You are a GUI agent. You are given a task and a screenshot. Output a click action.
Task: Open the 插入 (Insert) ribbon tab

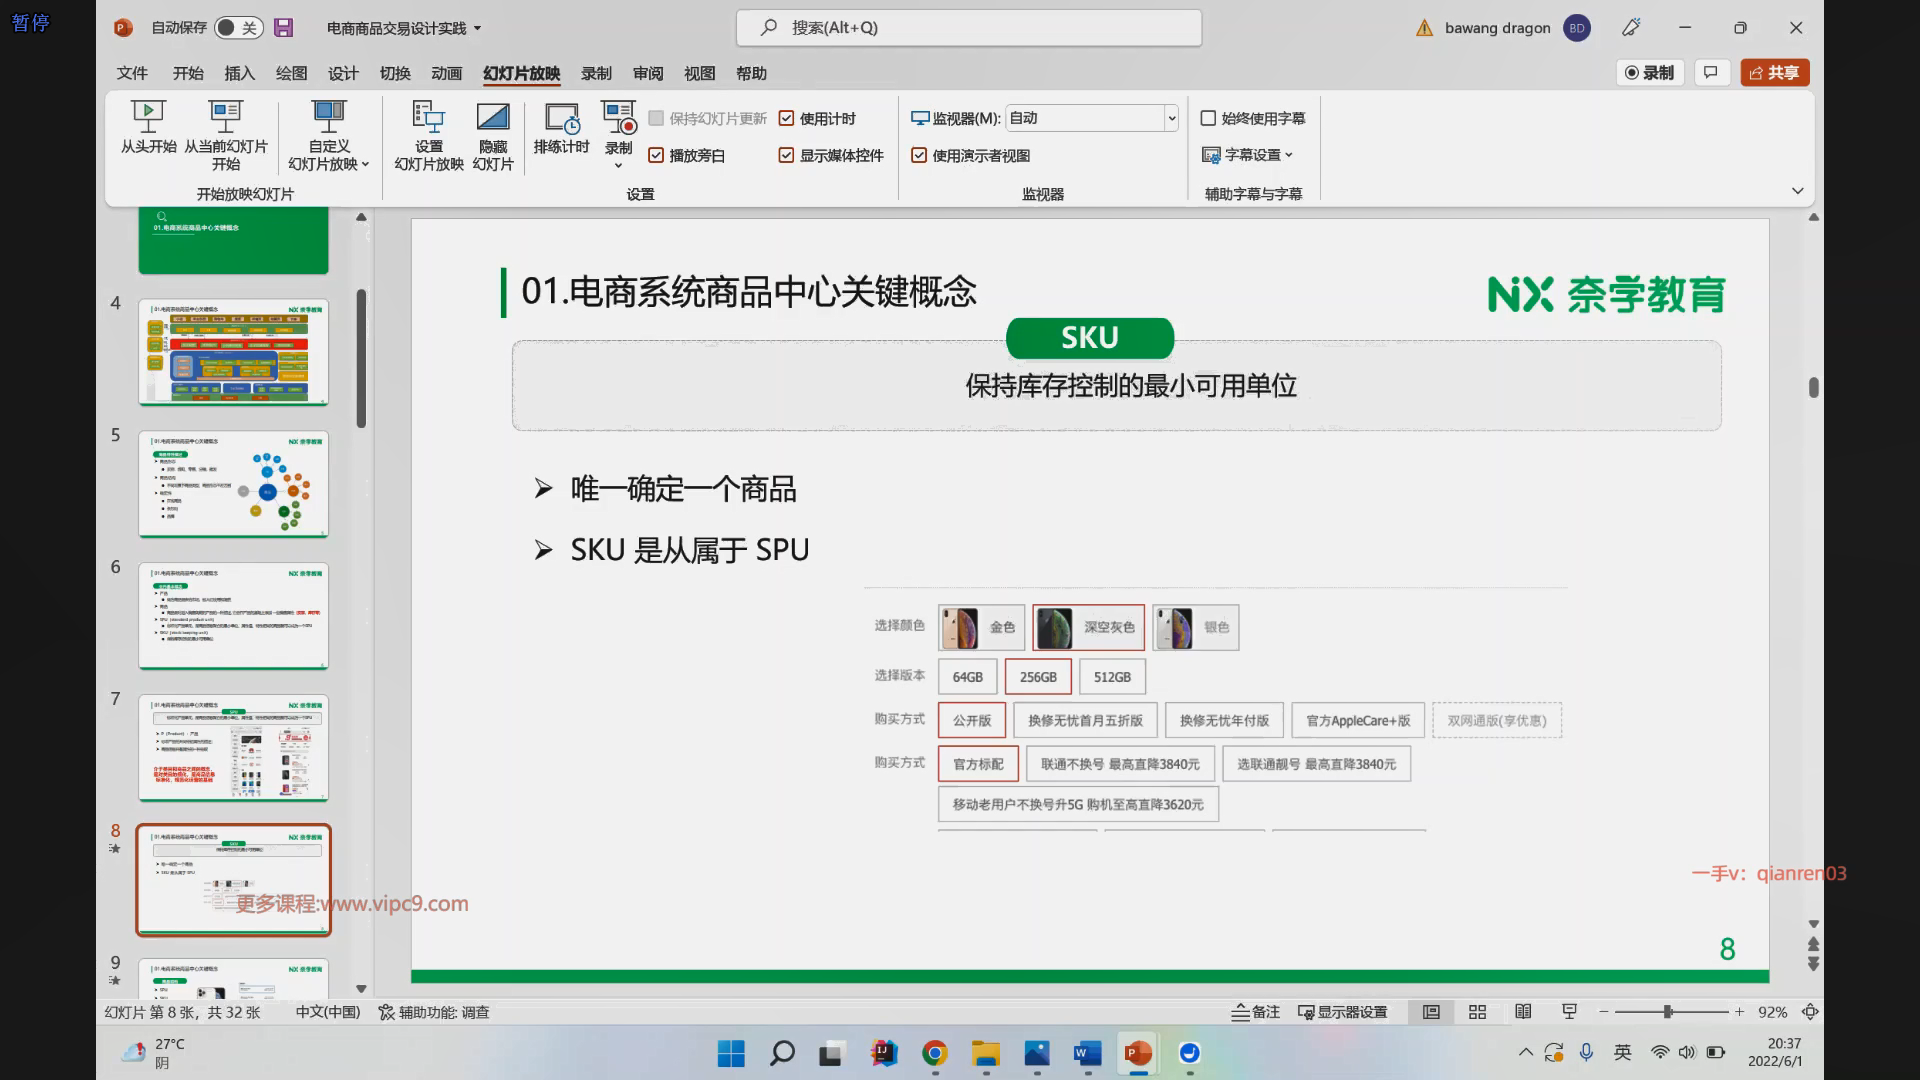tap(239, 73)
